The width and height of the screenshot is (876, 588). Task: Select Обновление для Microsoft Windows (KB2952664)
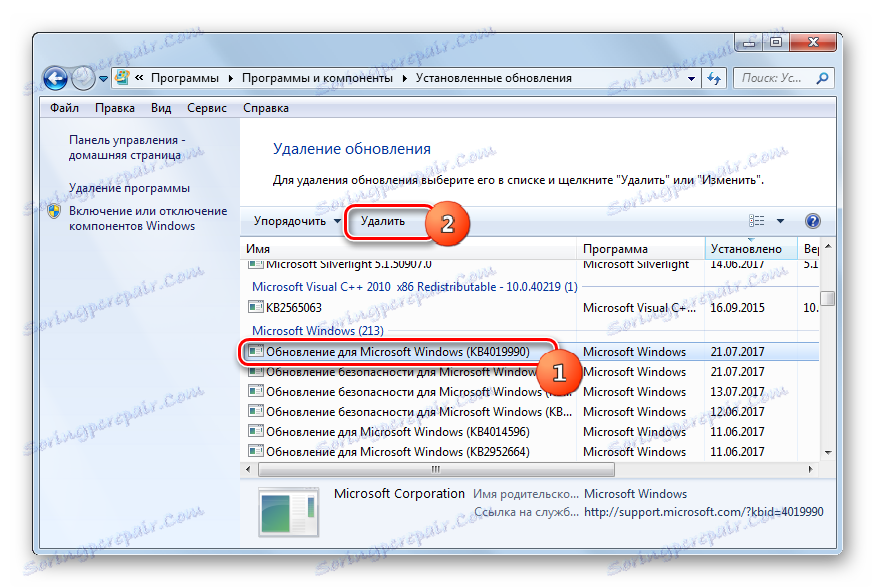(532, 452)
